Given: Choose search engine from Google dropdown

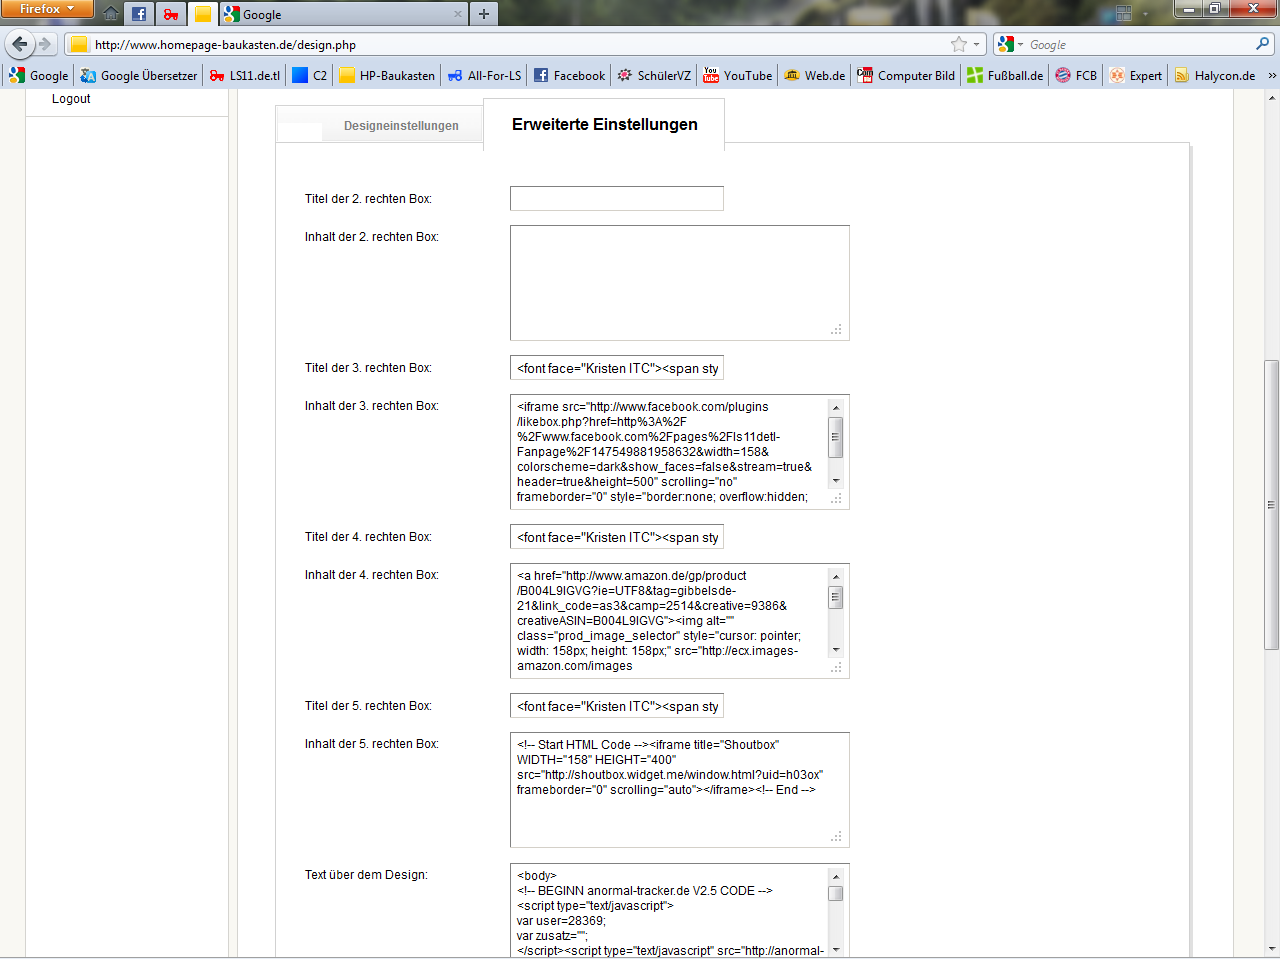Looking at the screenshot, I should coord(1010,44).
